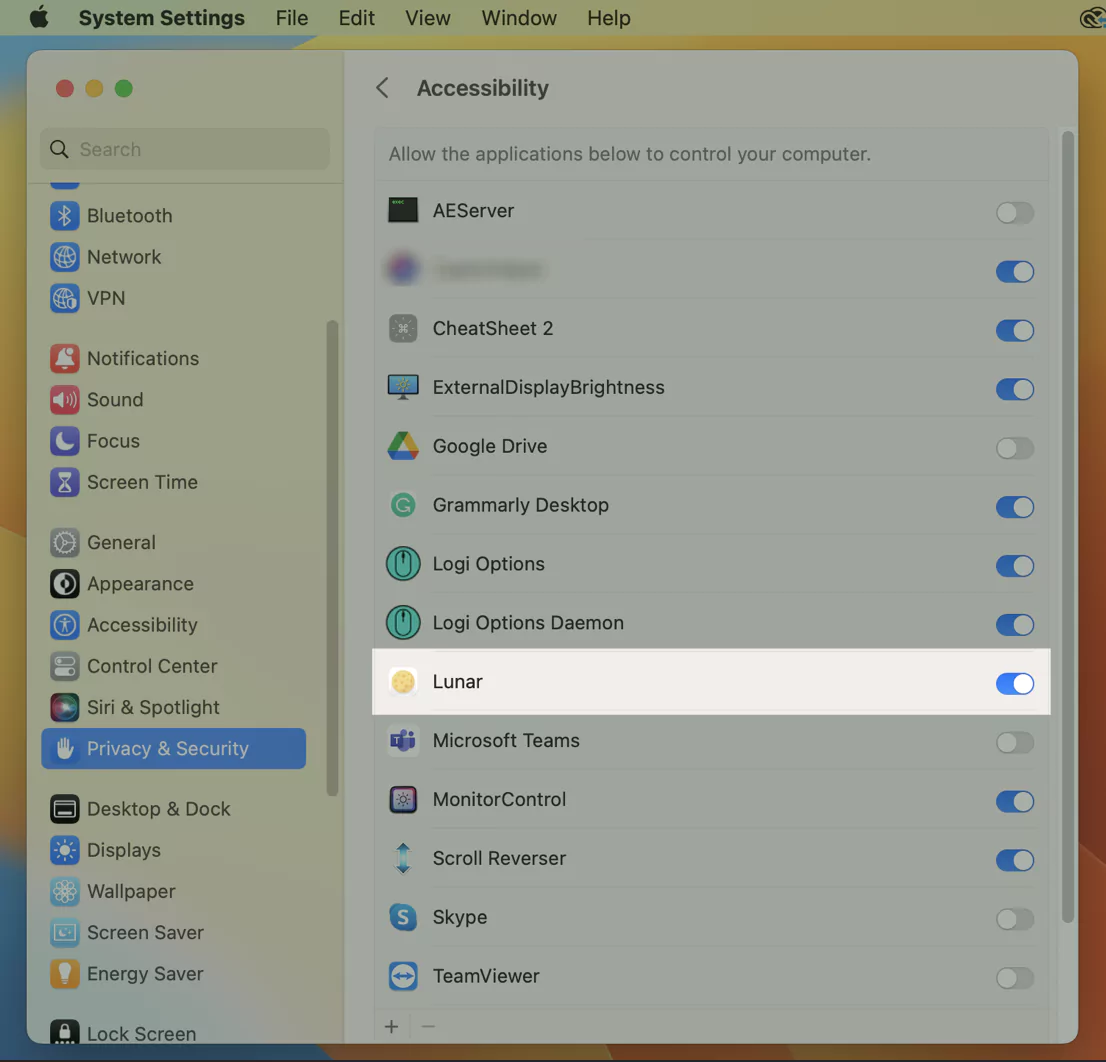
Task: Click the Desktop & Dock icon
Action: pyautogui.click(x=64, y=809)
